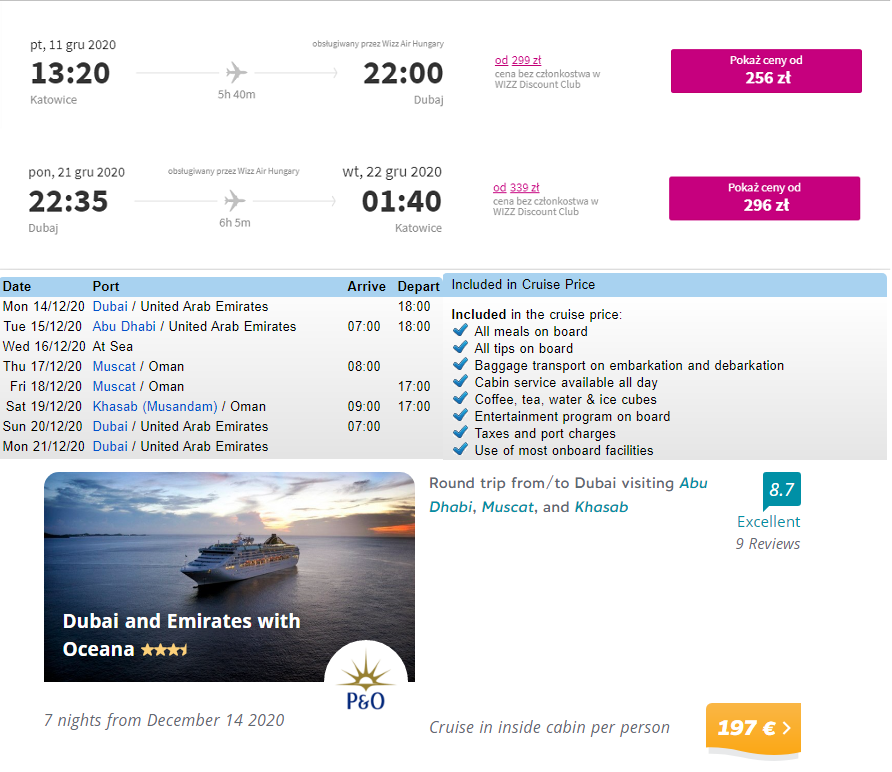Screen dimensions: 892x772
Task: Click the '6h 5m' flight duration
Action: pos(235,223)
